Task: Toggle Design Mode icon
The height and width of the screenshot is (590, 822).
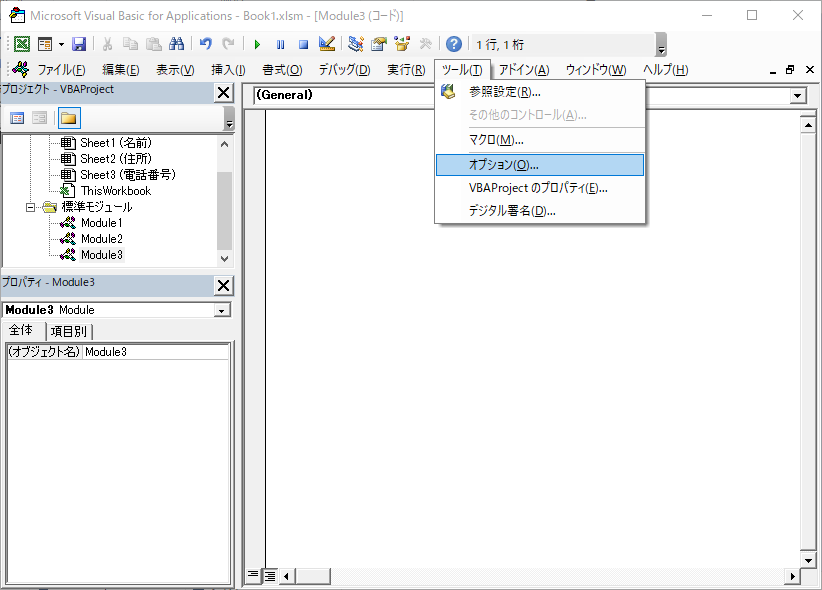Action: click(327, 44)
